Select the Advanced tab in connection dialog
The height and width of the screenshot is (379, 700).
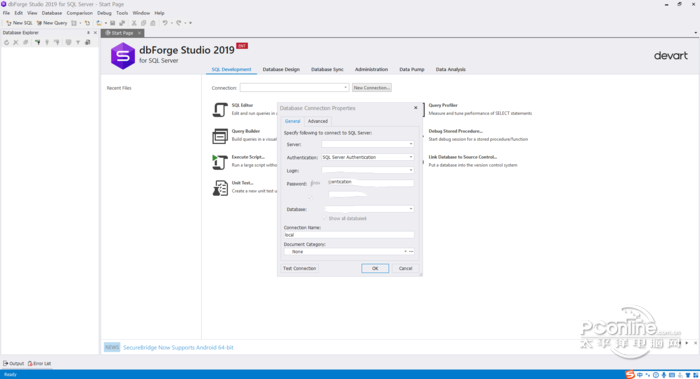[x=317, y=121]
